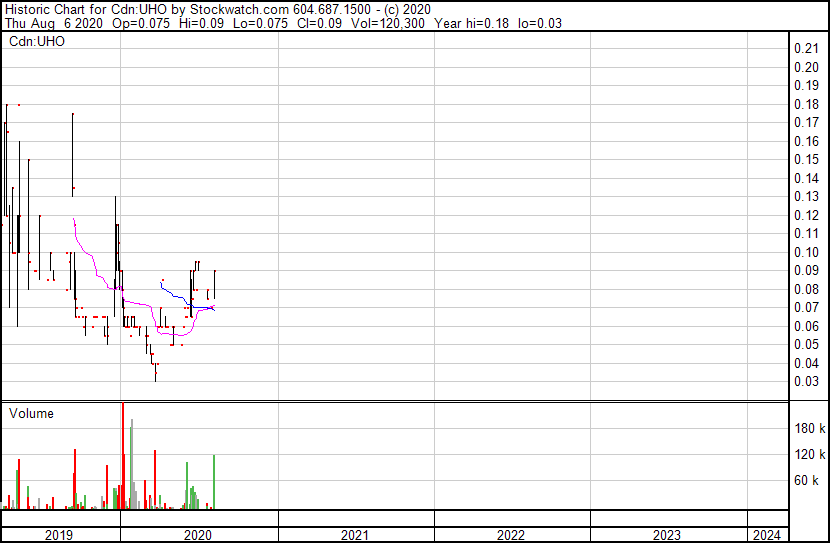Select the 2020 year label on timeline
830x543 pixels.
pos(199,535)
